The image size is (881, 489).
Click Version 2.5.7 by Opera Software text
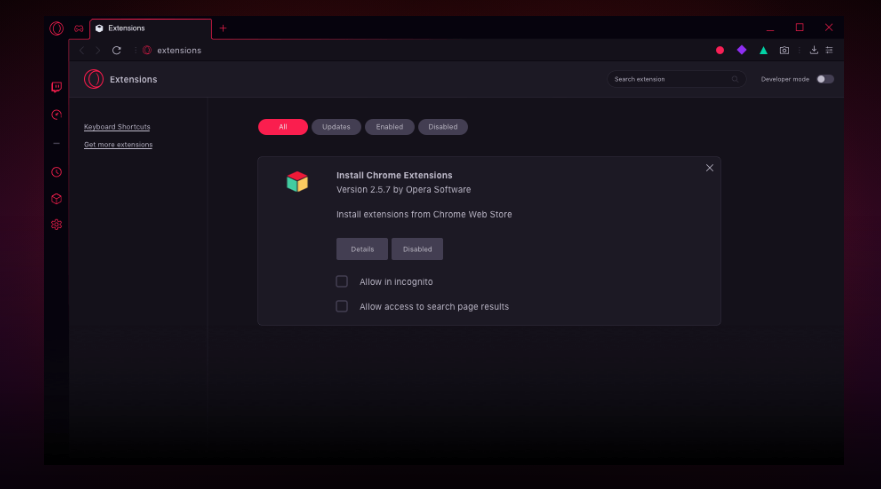coord(403,190)
